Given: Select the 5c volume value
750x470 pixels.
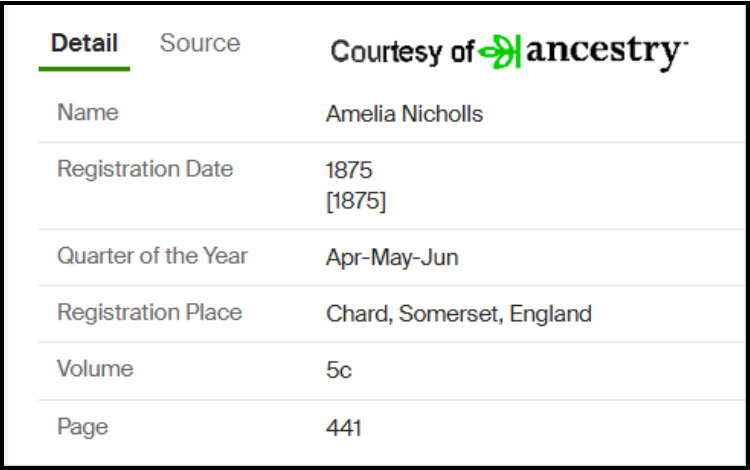Looking at the screenshot, I should pos(339,370).
